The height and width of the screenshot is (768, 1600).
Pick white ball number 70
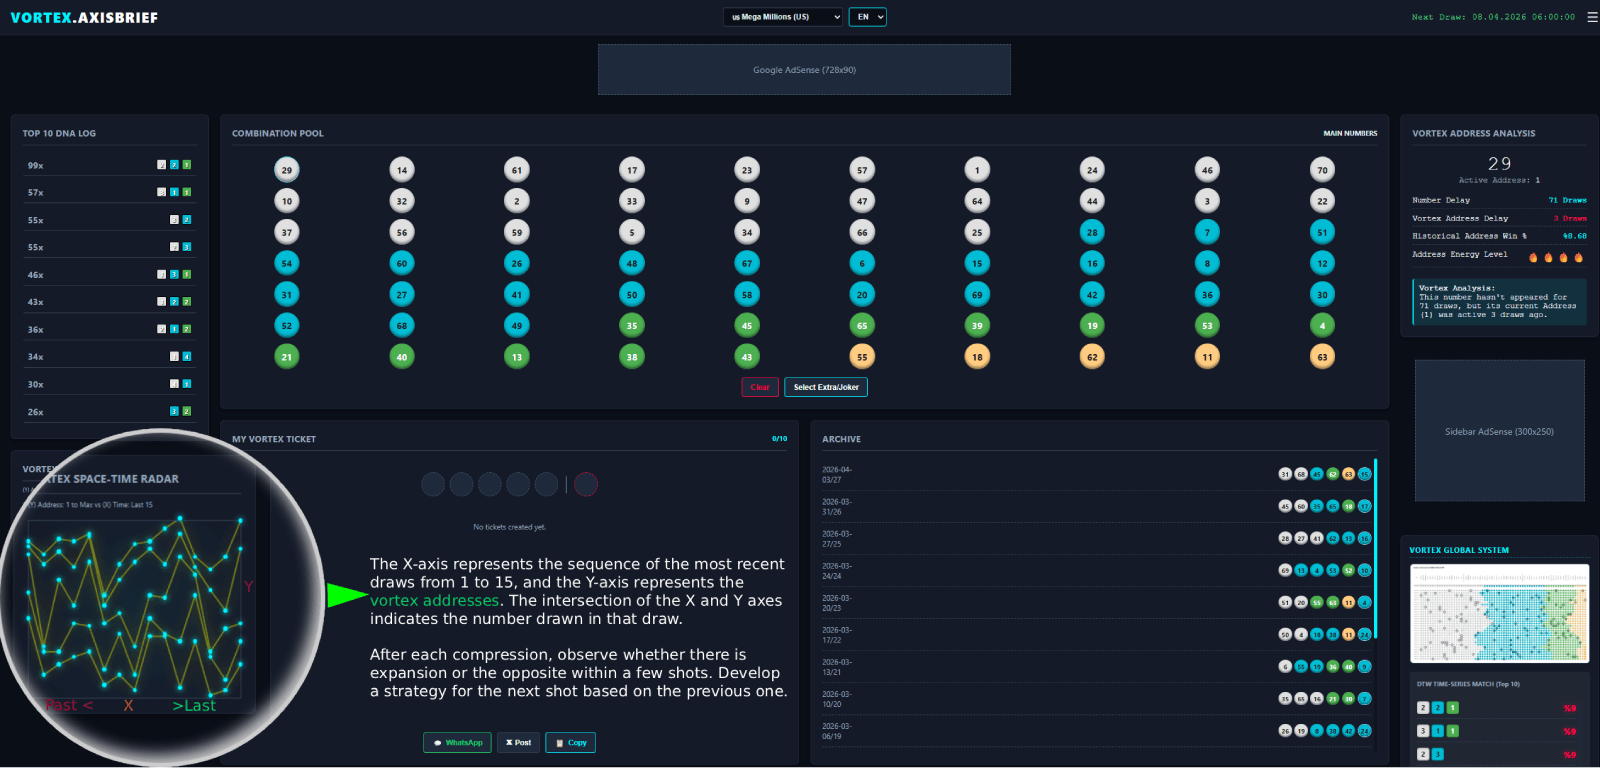click(x=1322, y=170)
